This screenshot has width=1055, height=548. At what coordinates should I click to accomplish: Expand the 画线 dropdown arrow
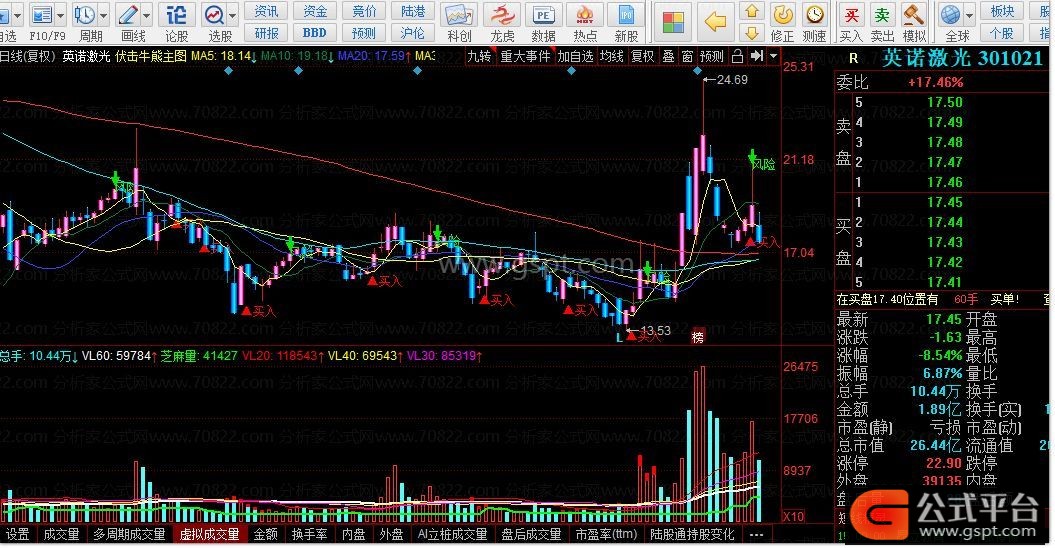[146, 15]
